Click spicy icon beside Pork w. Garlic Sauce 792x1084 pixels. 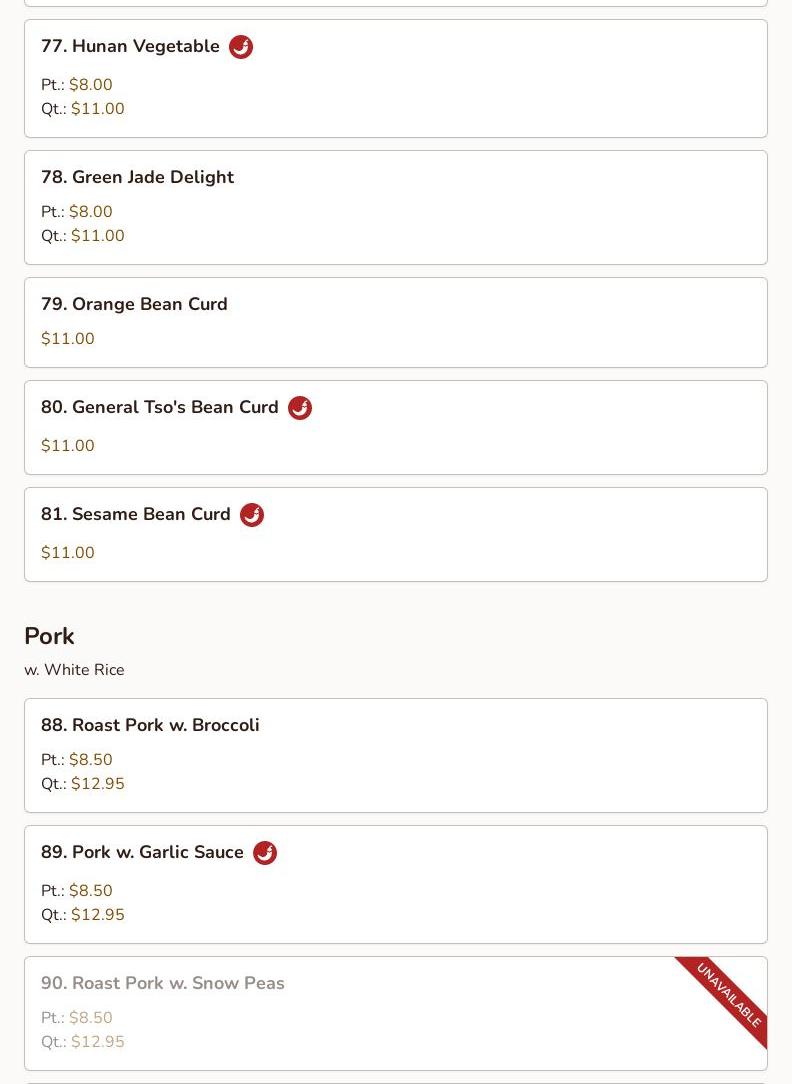tap(265, 853)
